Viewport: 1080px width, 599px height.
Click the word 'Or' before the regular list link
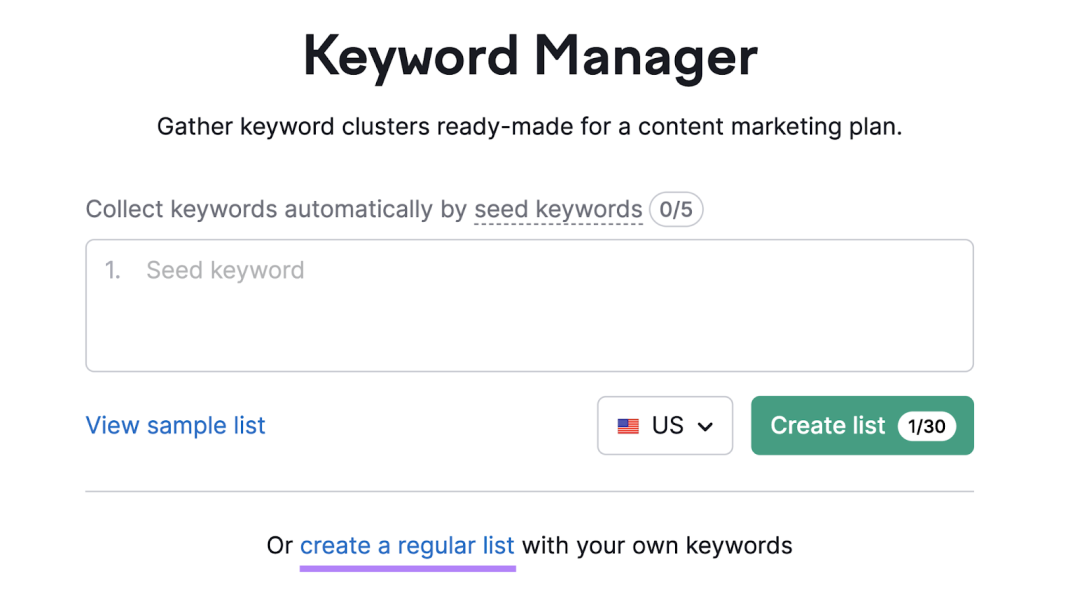point(280,545)
